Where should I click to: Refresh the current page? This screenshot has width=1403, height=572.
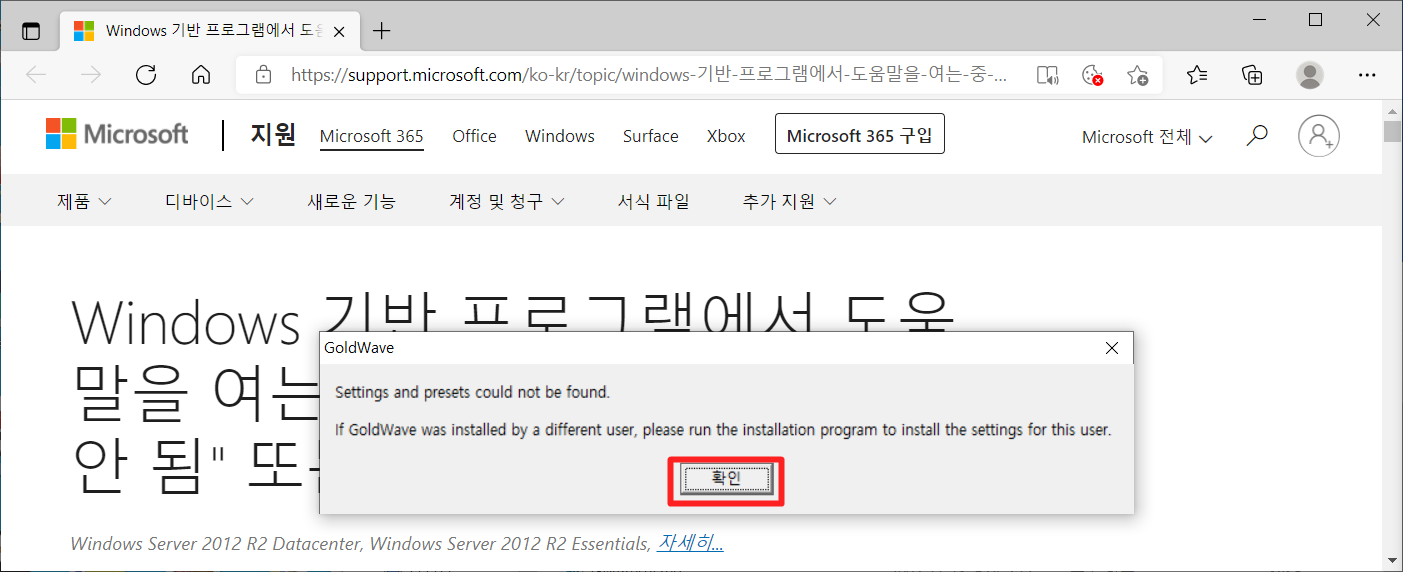[x=146, y=75]
